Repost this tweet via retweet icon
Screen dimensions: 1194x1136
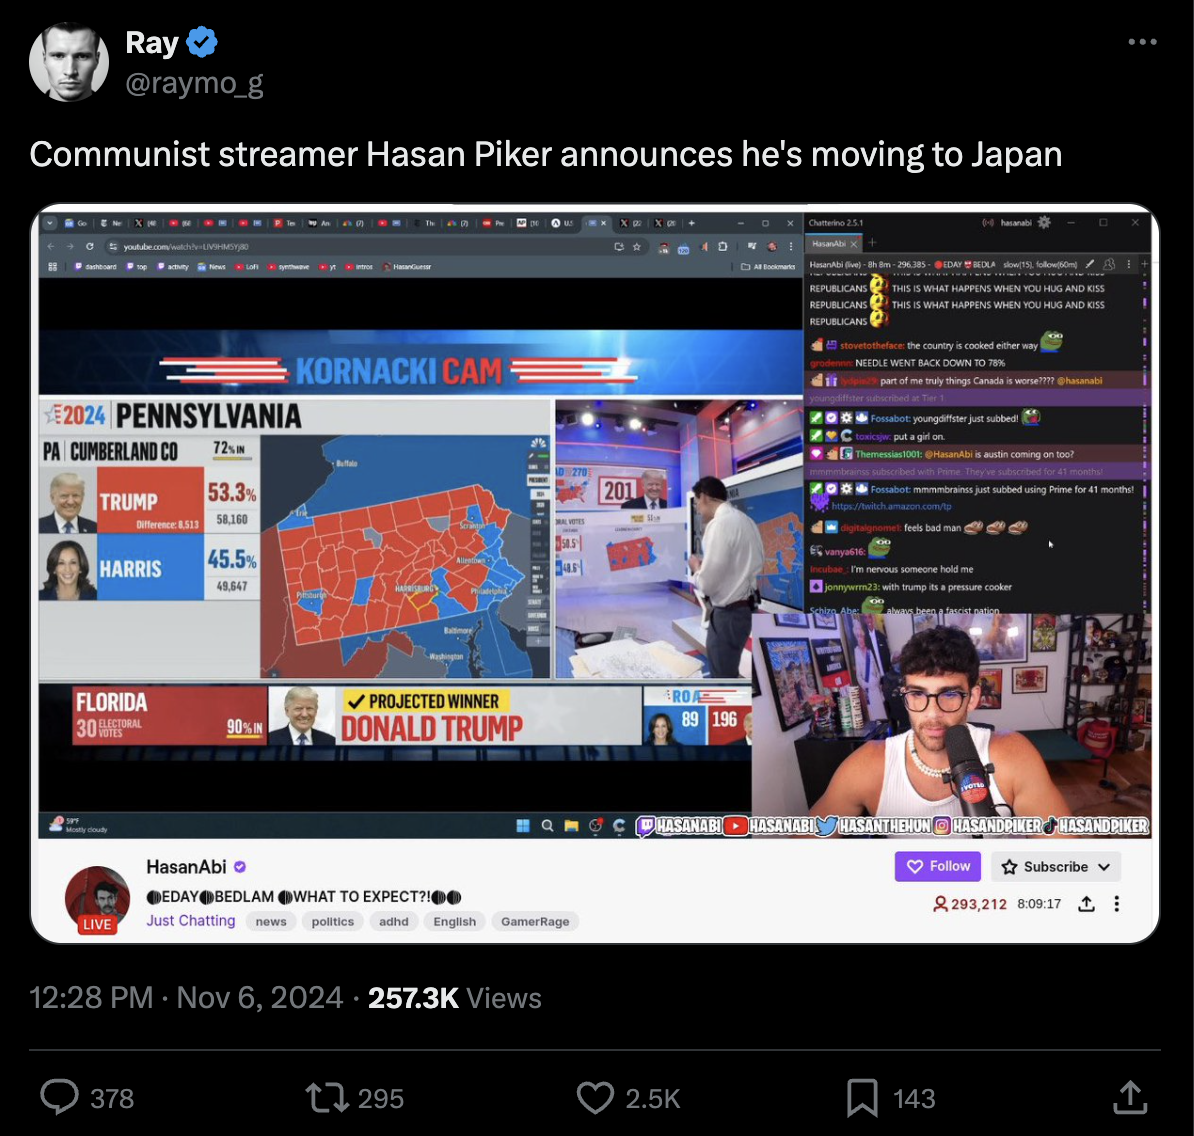327,1098
